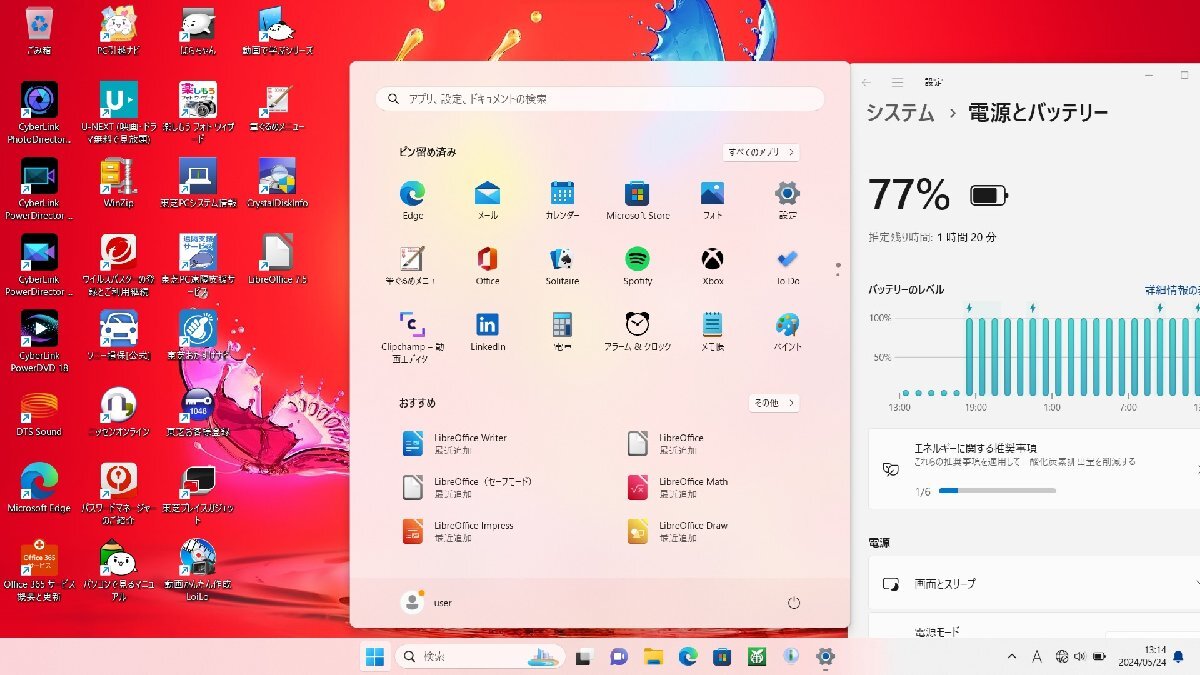Click the Start menu search field
Viewport: 1200px width, 675px height.
point(600,99)
